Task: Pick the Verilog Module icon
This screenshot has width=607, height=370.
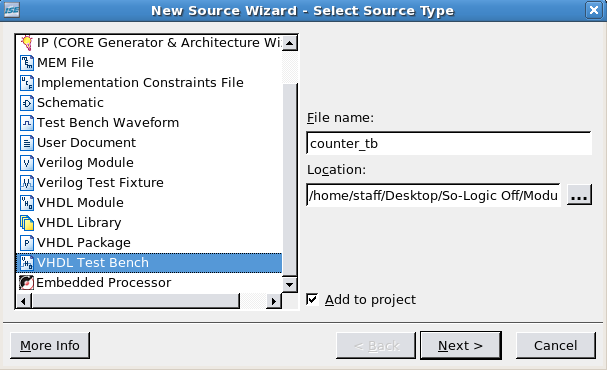Action: 27,163
